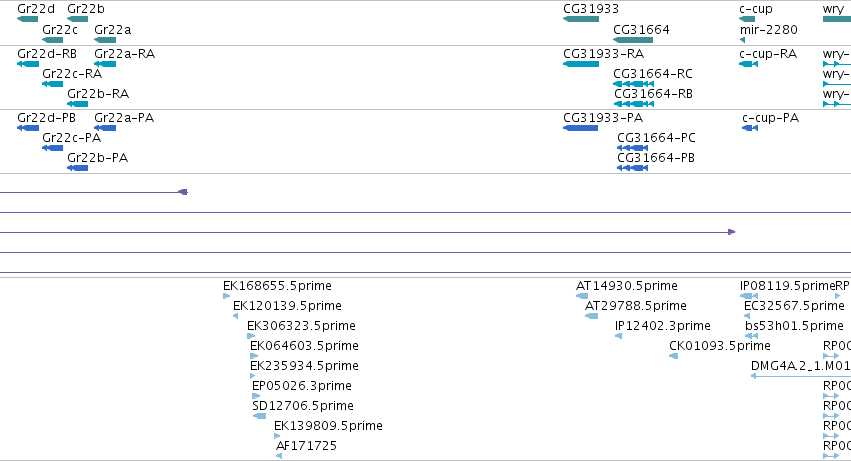
Task: Click the CG31664-RC transcript glyph
Action: tap(633, 84)
